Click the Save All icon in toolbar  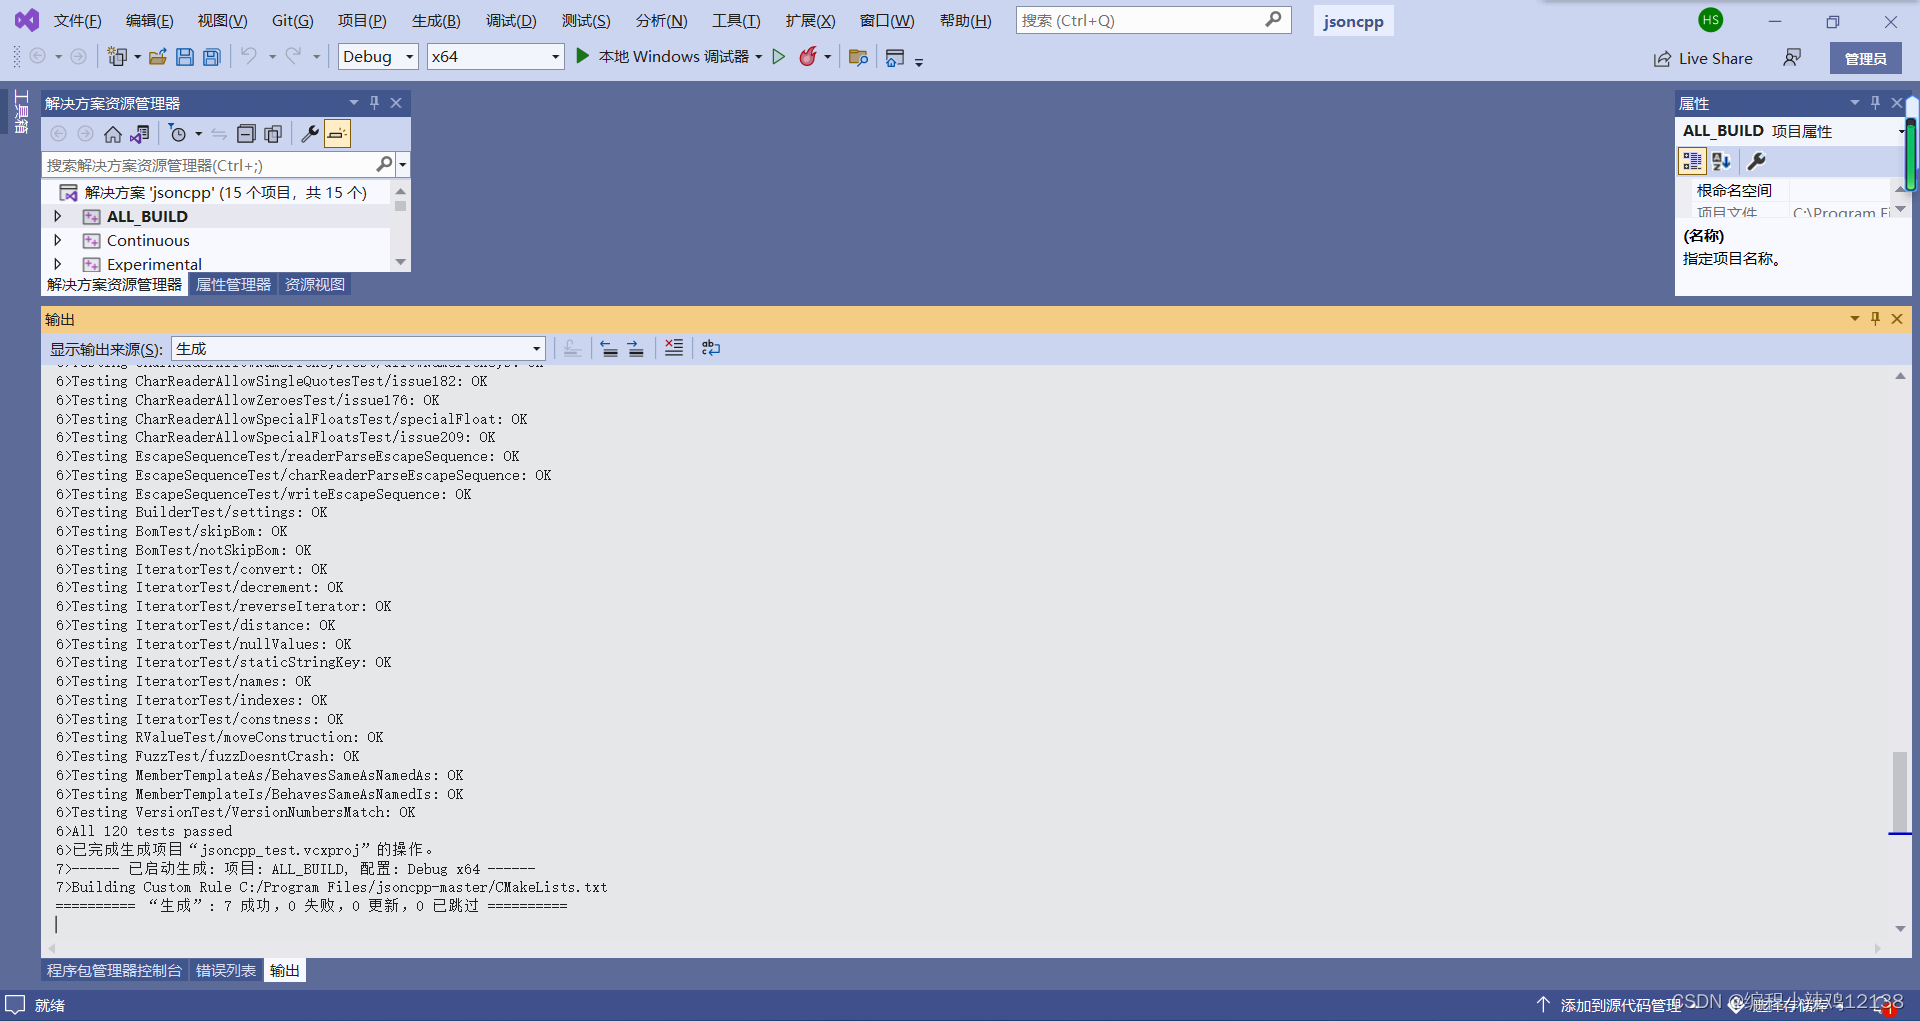click(x=211, y=57)
